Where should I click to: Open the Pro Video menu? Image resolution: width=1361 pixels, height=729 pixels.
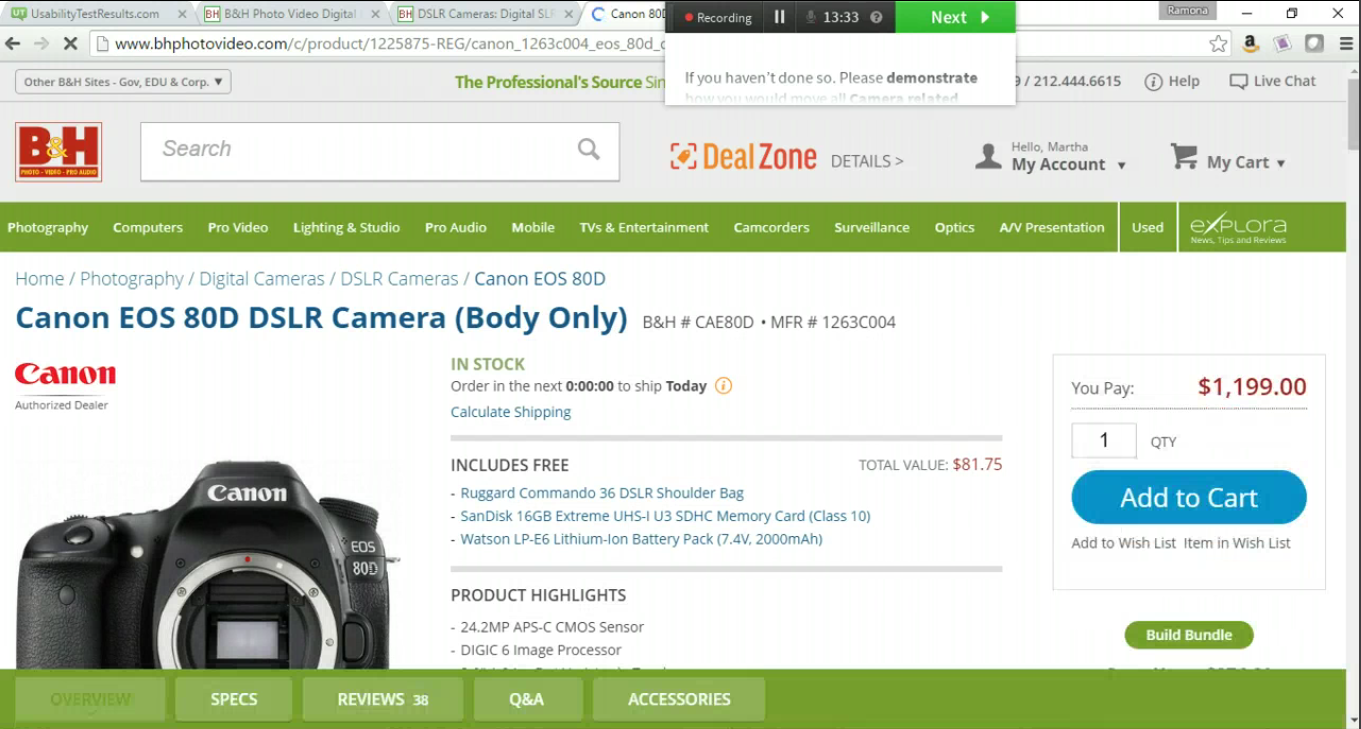coord(238,228)
